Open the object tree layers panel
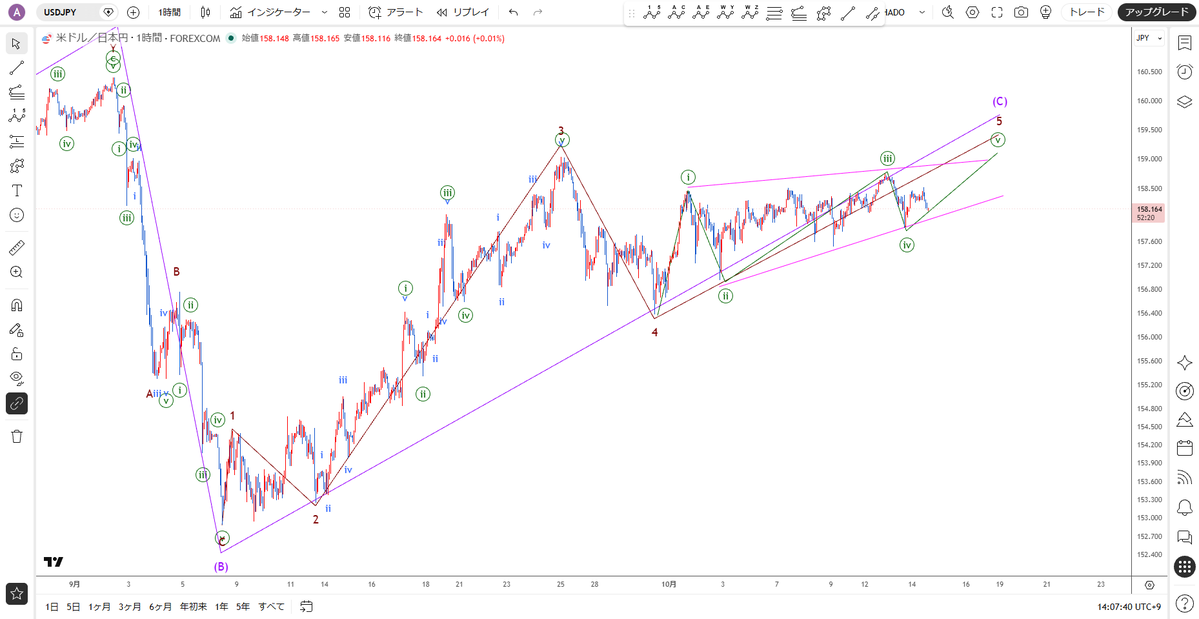The image size is (1199, 619). [1184, 101]
